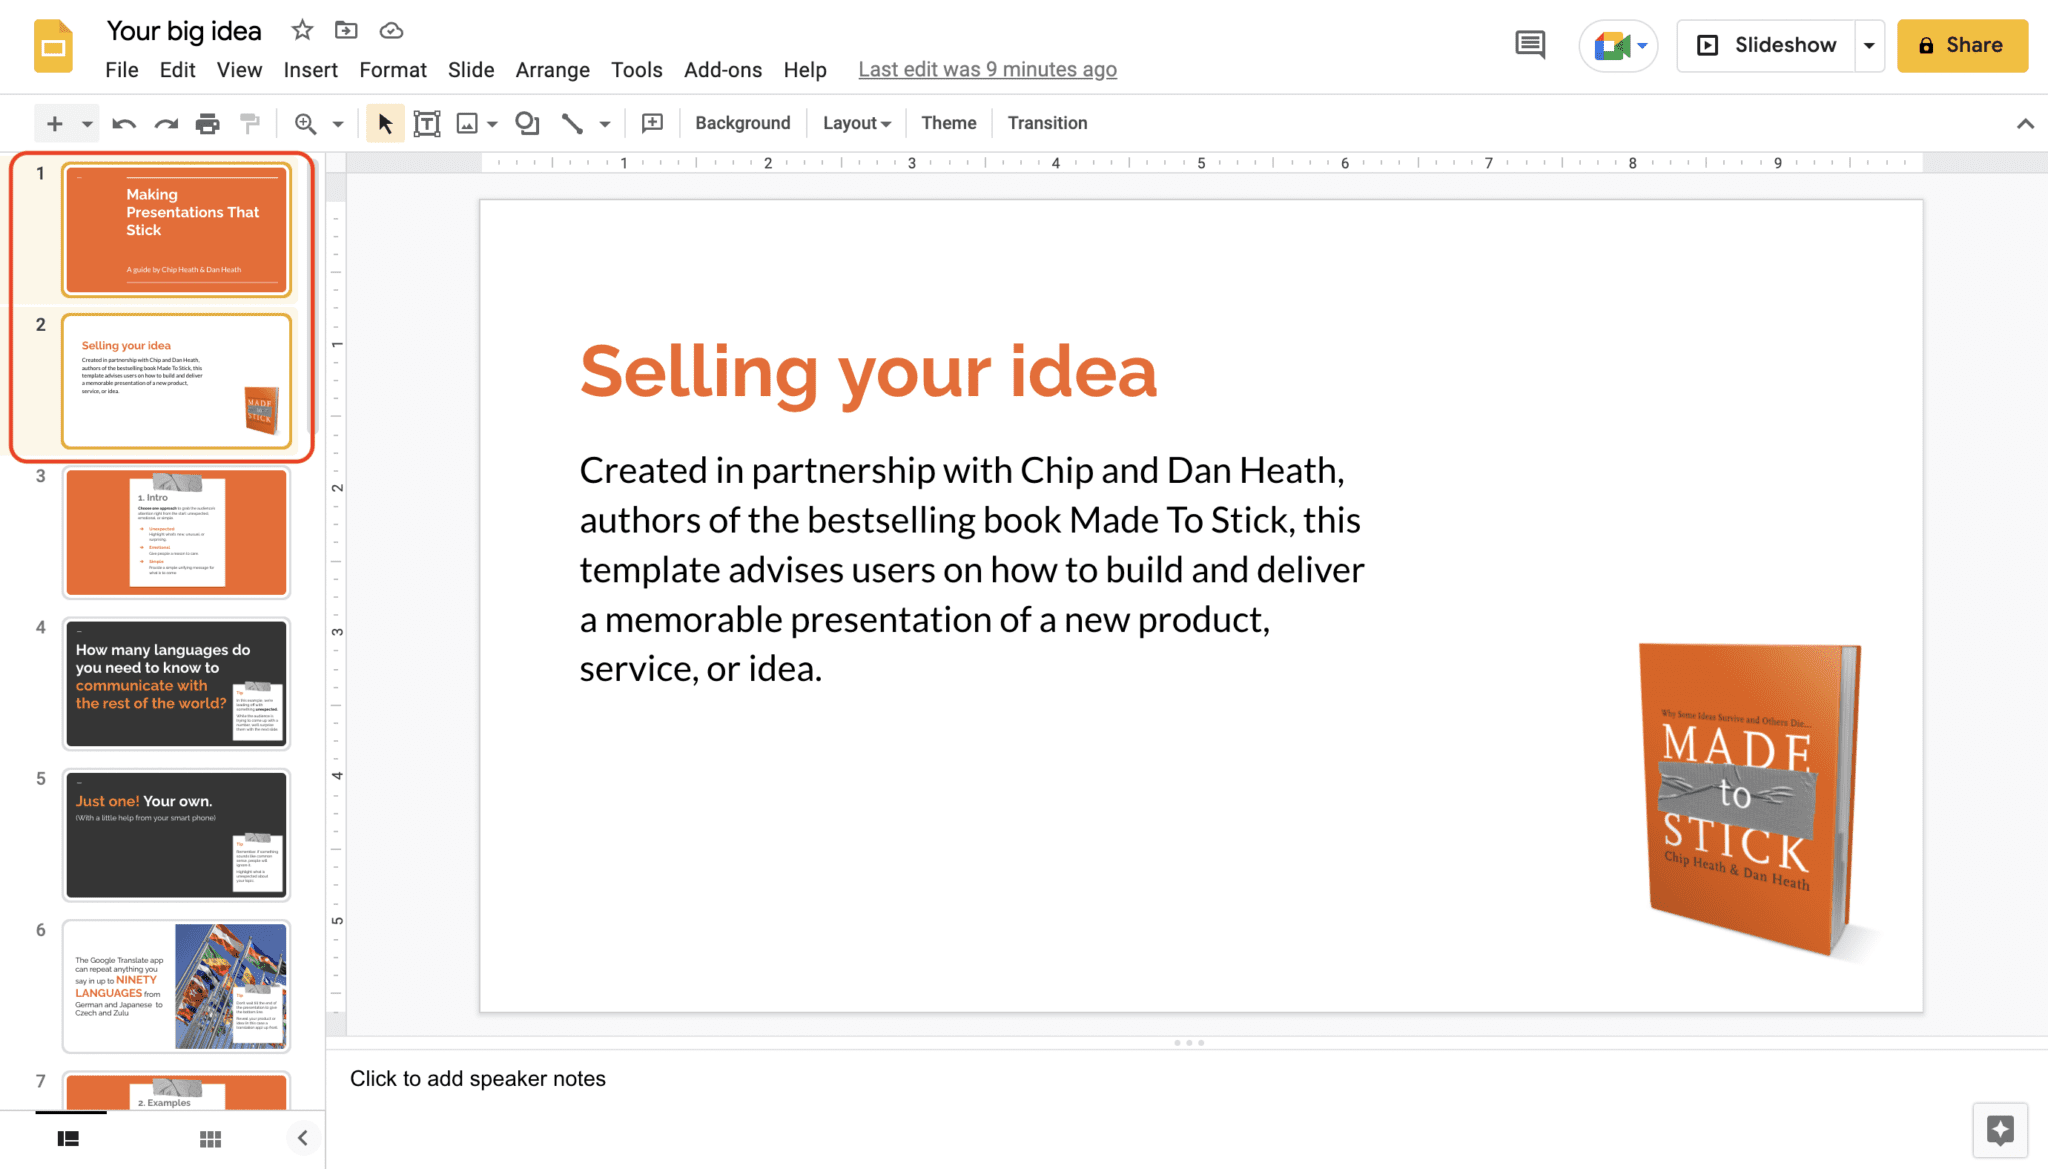This screenshot has width=2048, height=1169.
Task: Open the Shape tool
Action: click(x=527, y=123)
